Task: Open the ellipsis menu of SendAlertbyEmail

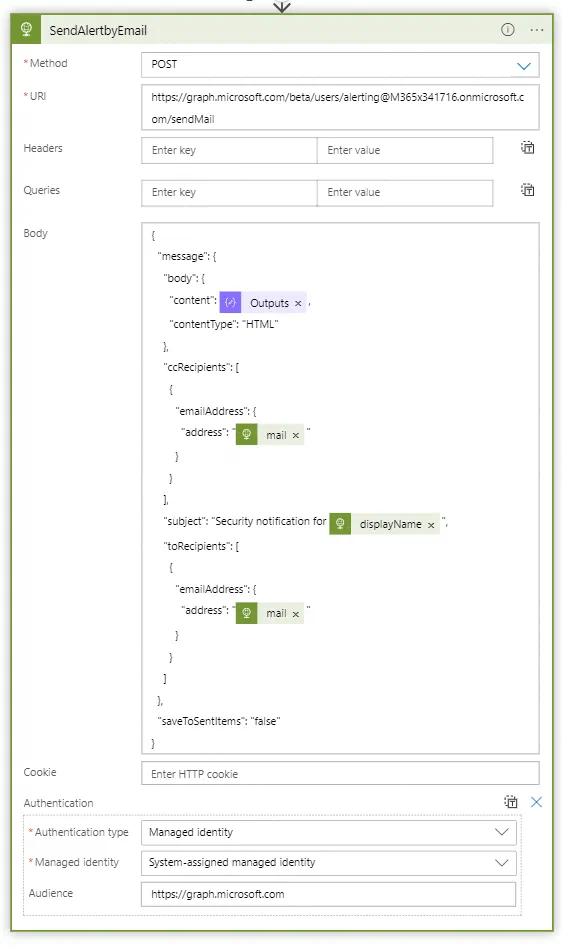Action: pyautogui.click(x=537, y=30)
